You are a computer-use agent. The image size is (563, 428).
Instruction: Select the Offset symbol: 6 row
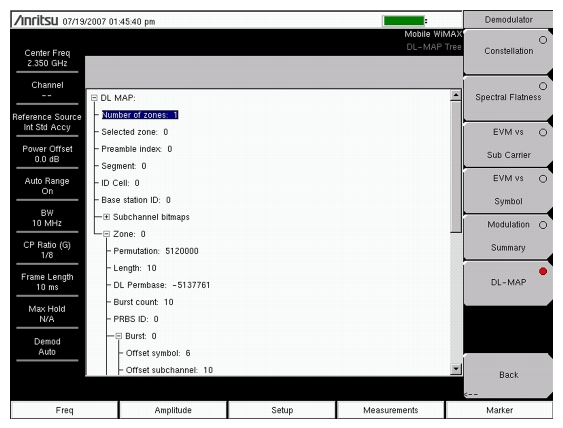click(x=158, y=353)
